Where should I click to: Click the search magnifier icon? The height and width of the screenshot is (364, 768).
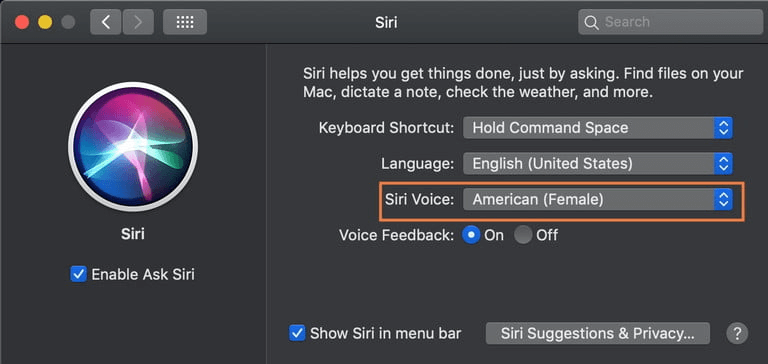592,22
